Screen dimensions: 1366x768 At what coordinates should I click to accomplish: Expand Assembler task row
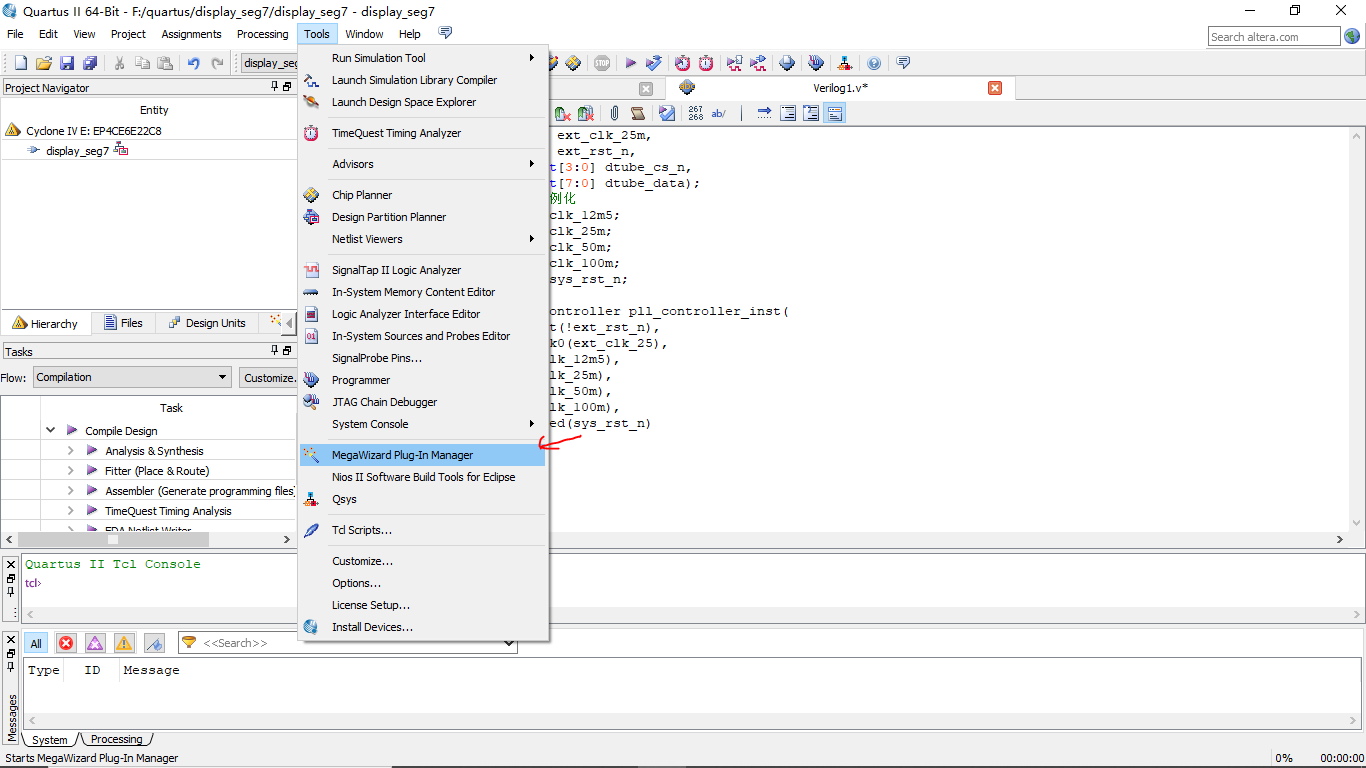tap(70, 491)
